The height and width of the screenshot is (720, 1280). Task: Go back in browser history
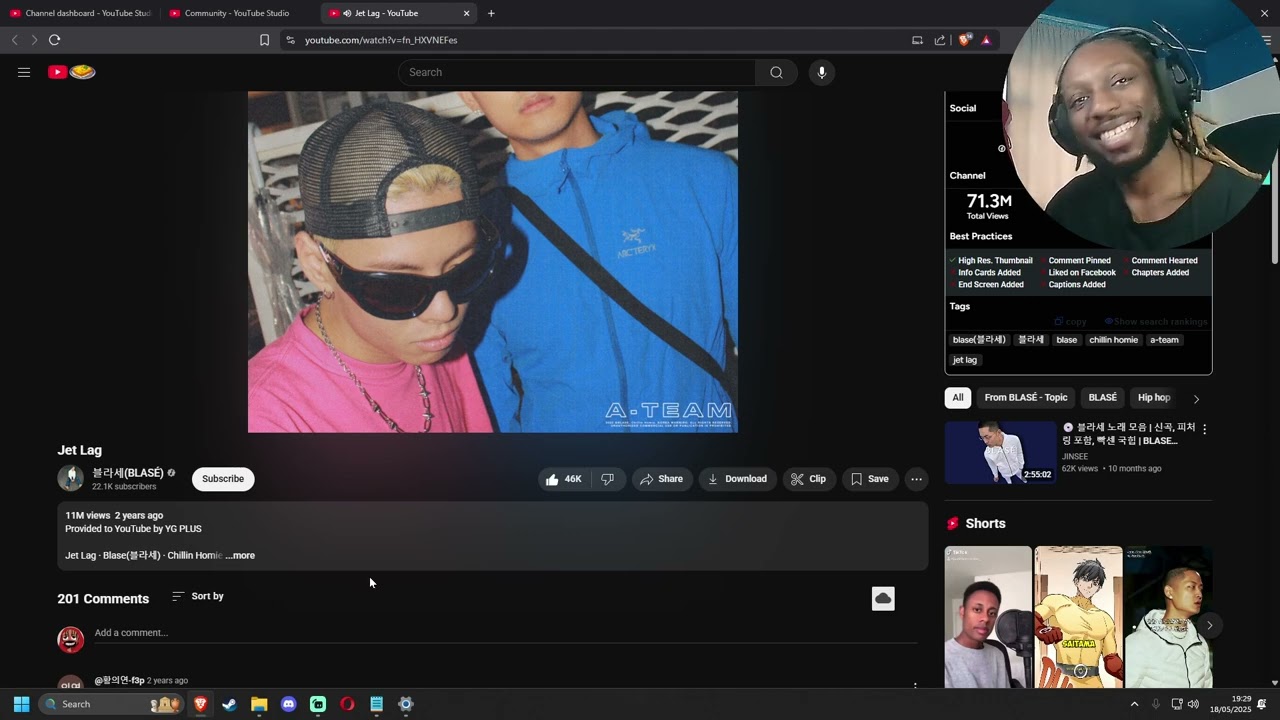point(14,40)
